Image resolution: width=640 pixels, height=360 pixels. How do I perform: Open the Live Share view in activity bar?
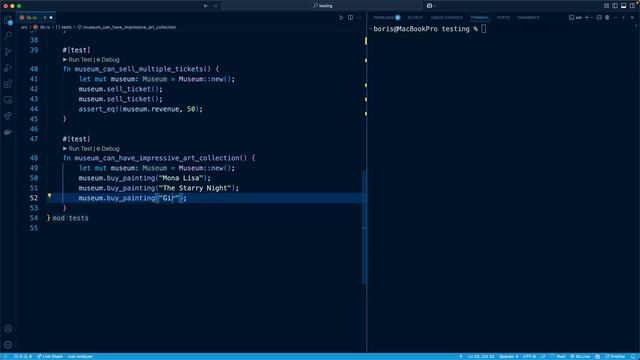pos(8,116)
